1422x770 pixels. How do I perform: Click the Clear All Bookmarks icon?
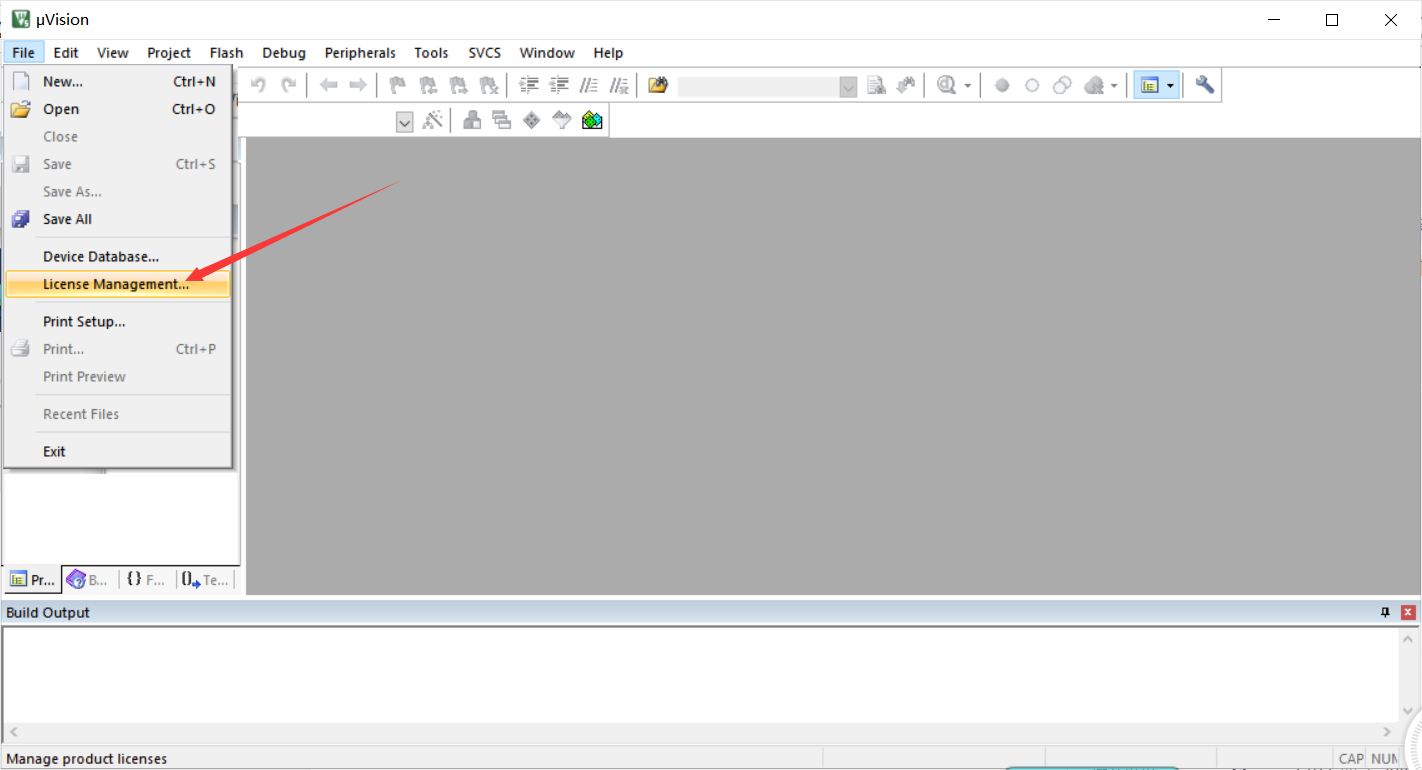click(489, 85)
